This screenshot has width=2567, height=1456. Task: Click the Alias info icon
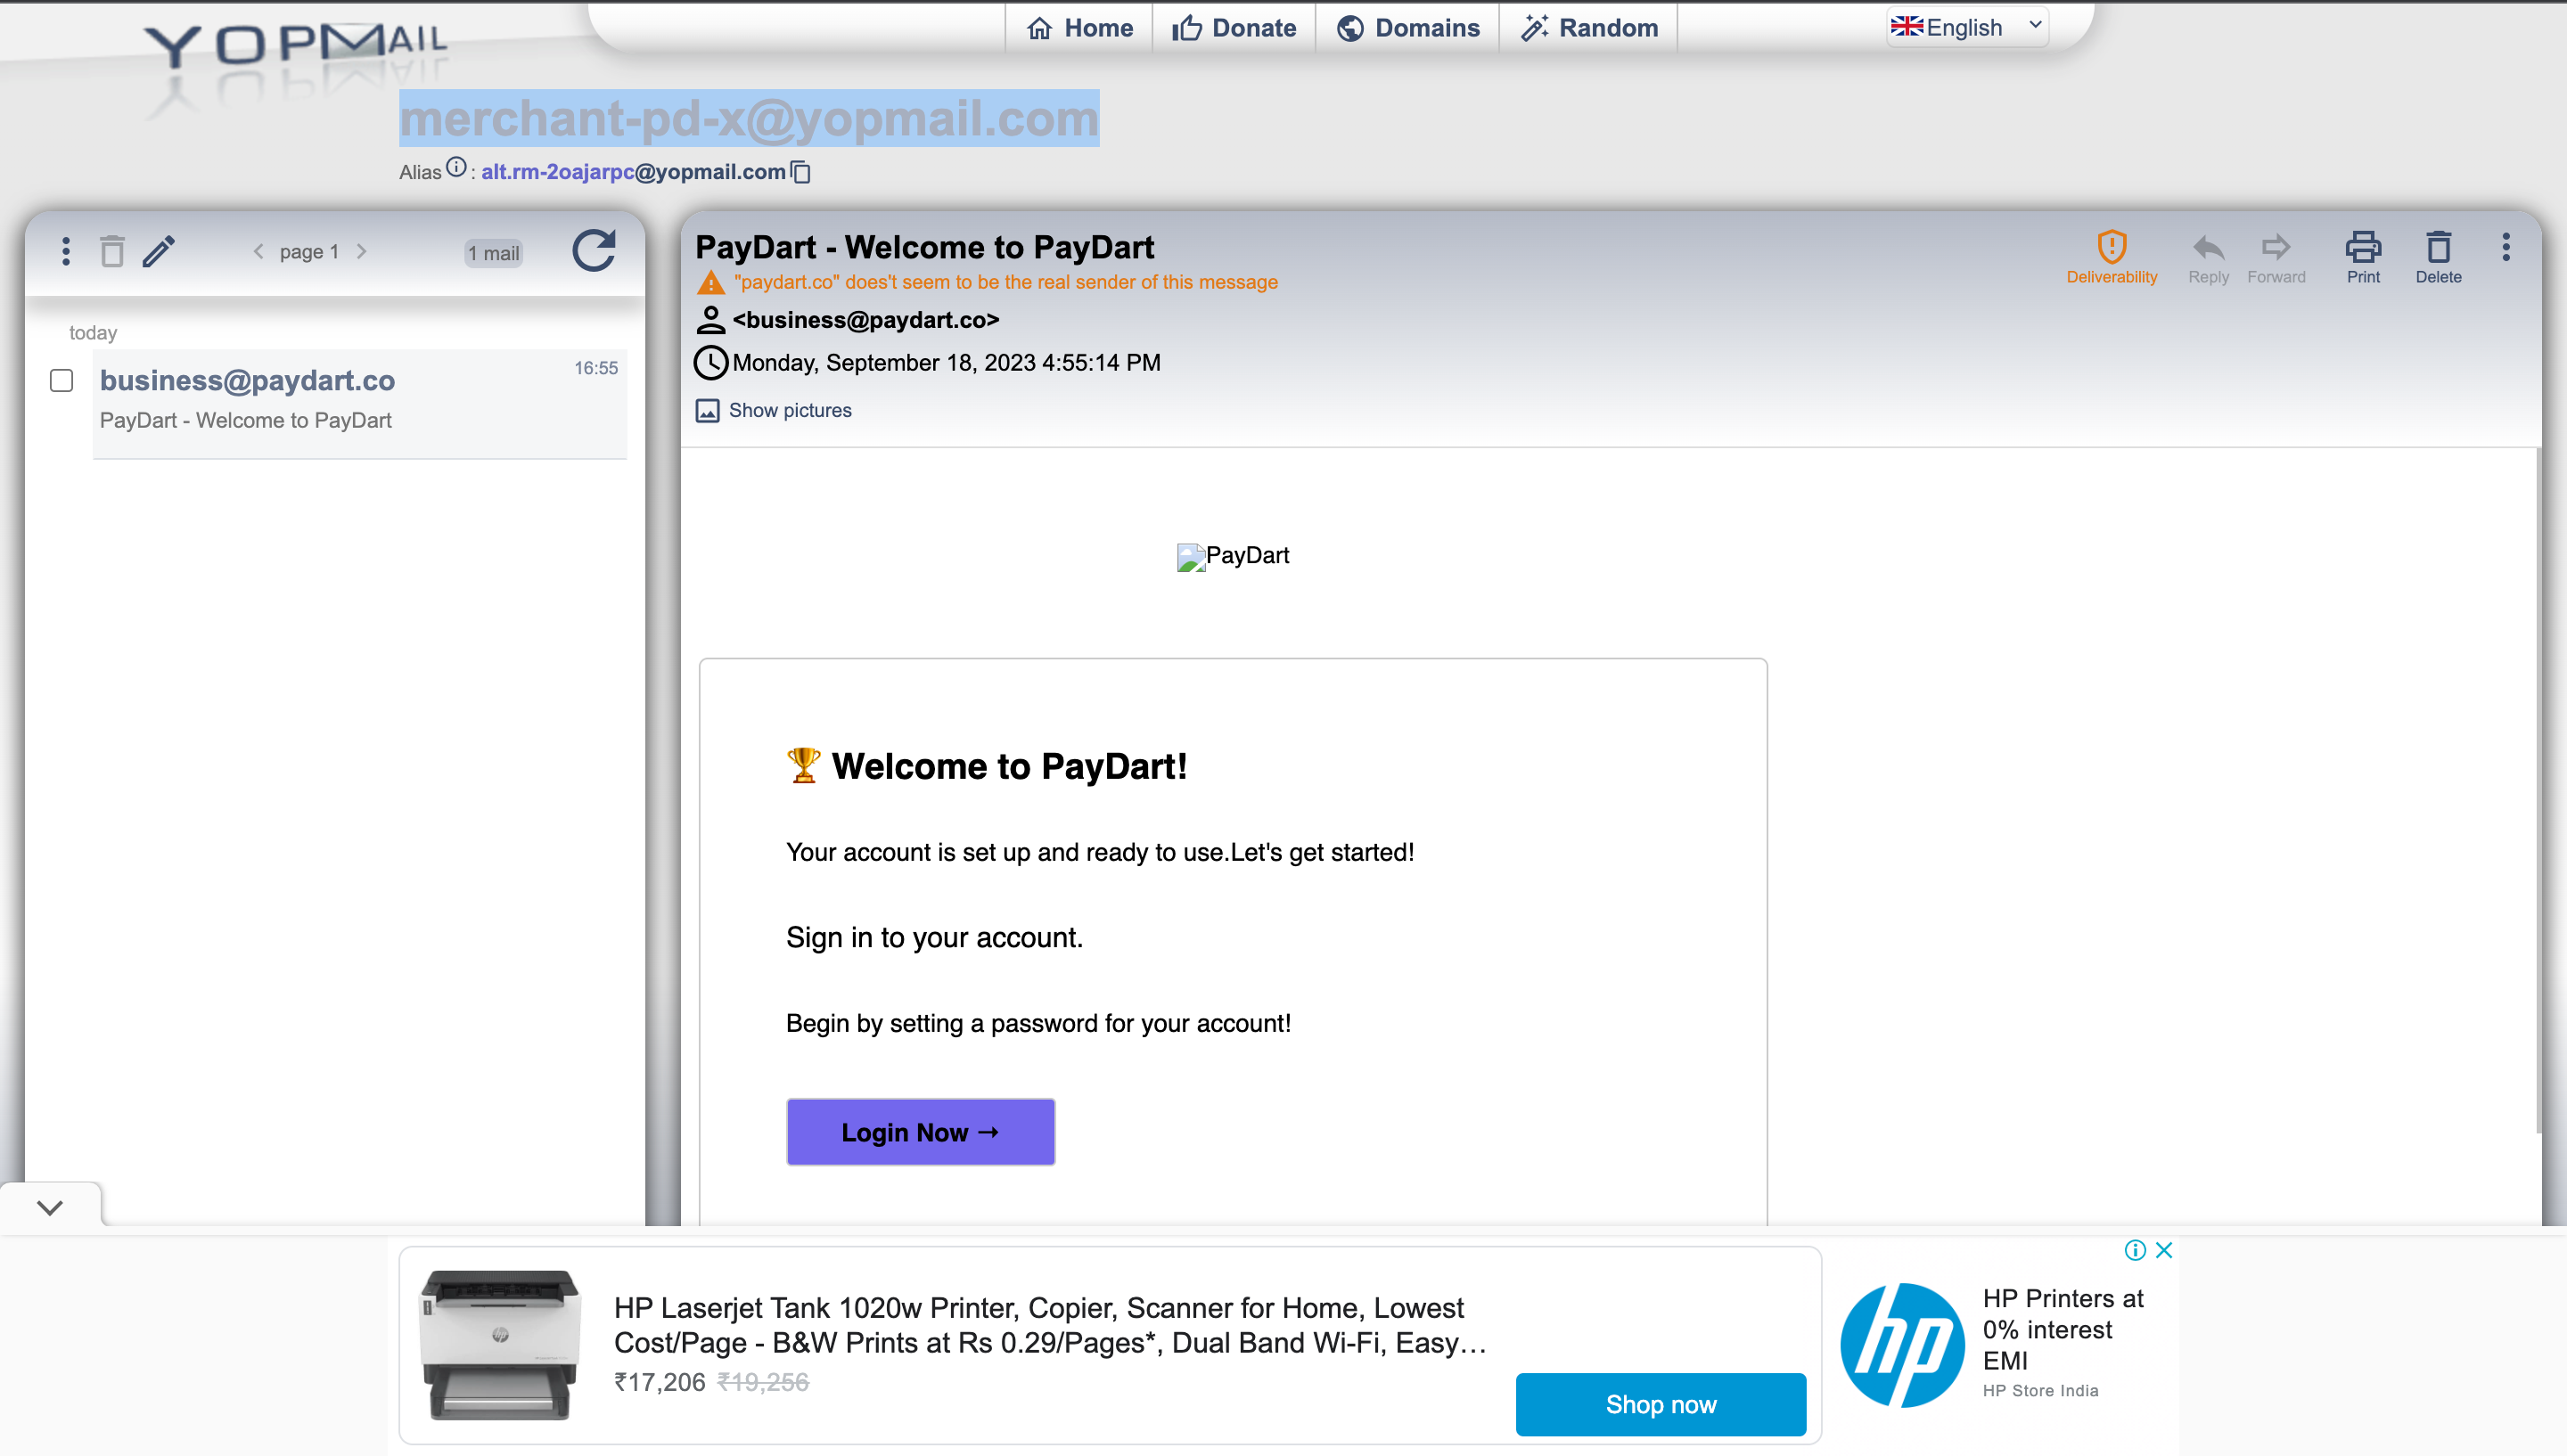pyautogui.click(x=456, y=167)
